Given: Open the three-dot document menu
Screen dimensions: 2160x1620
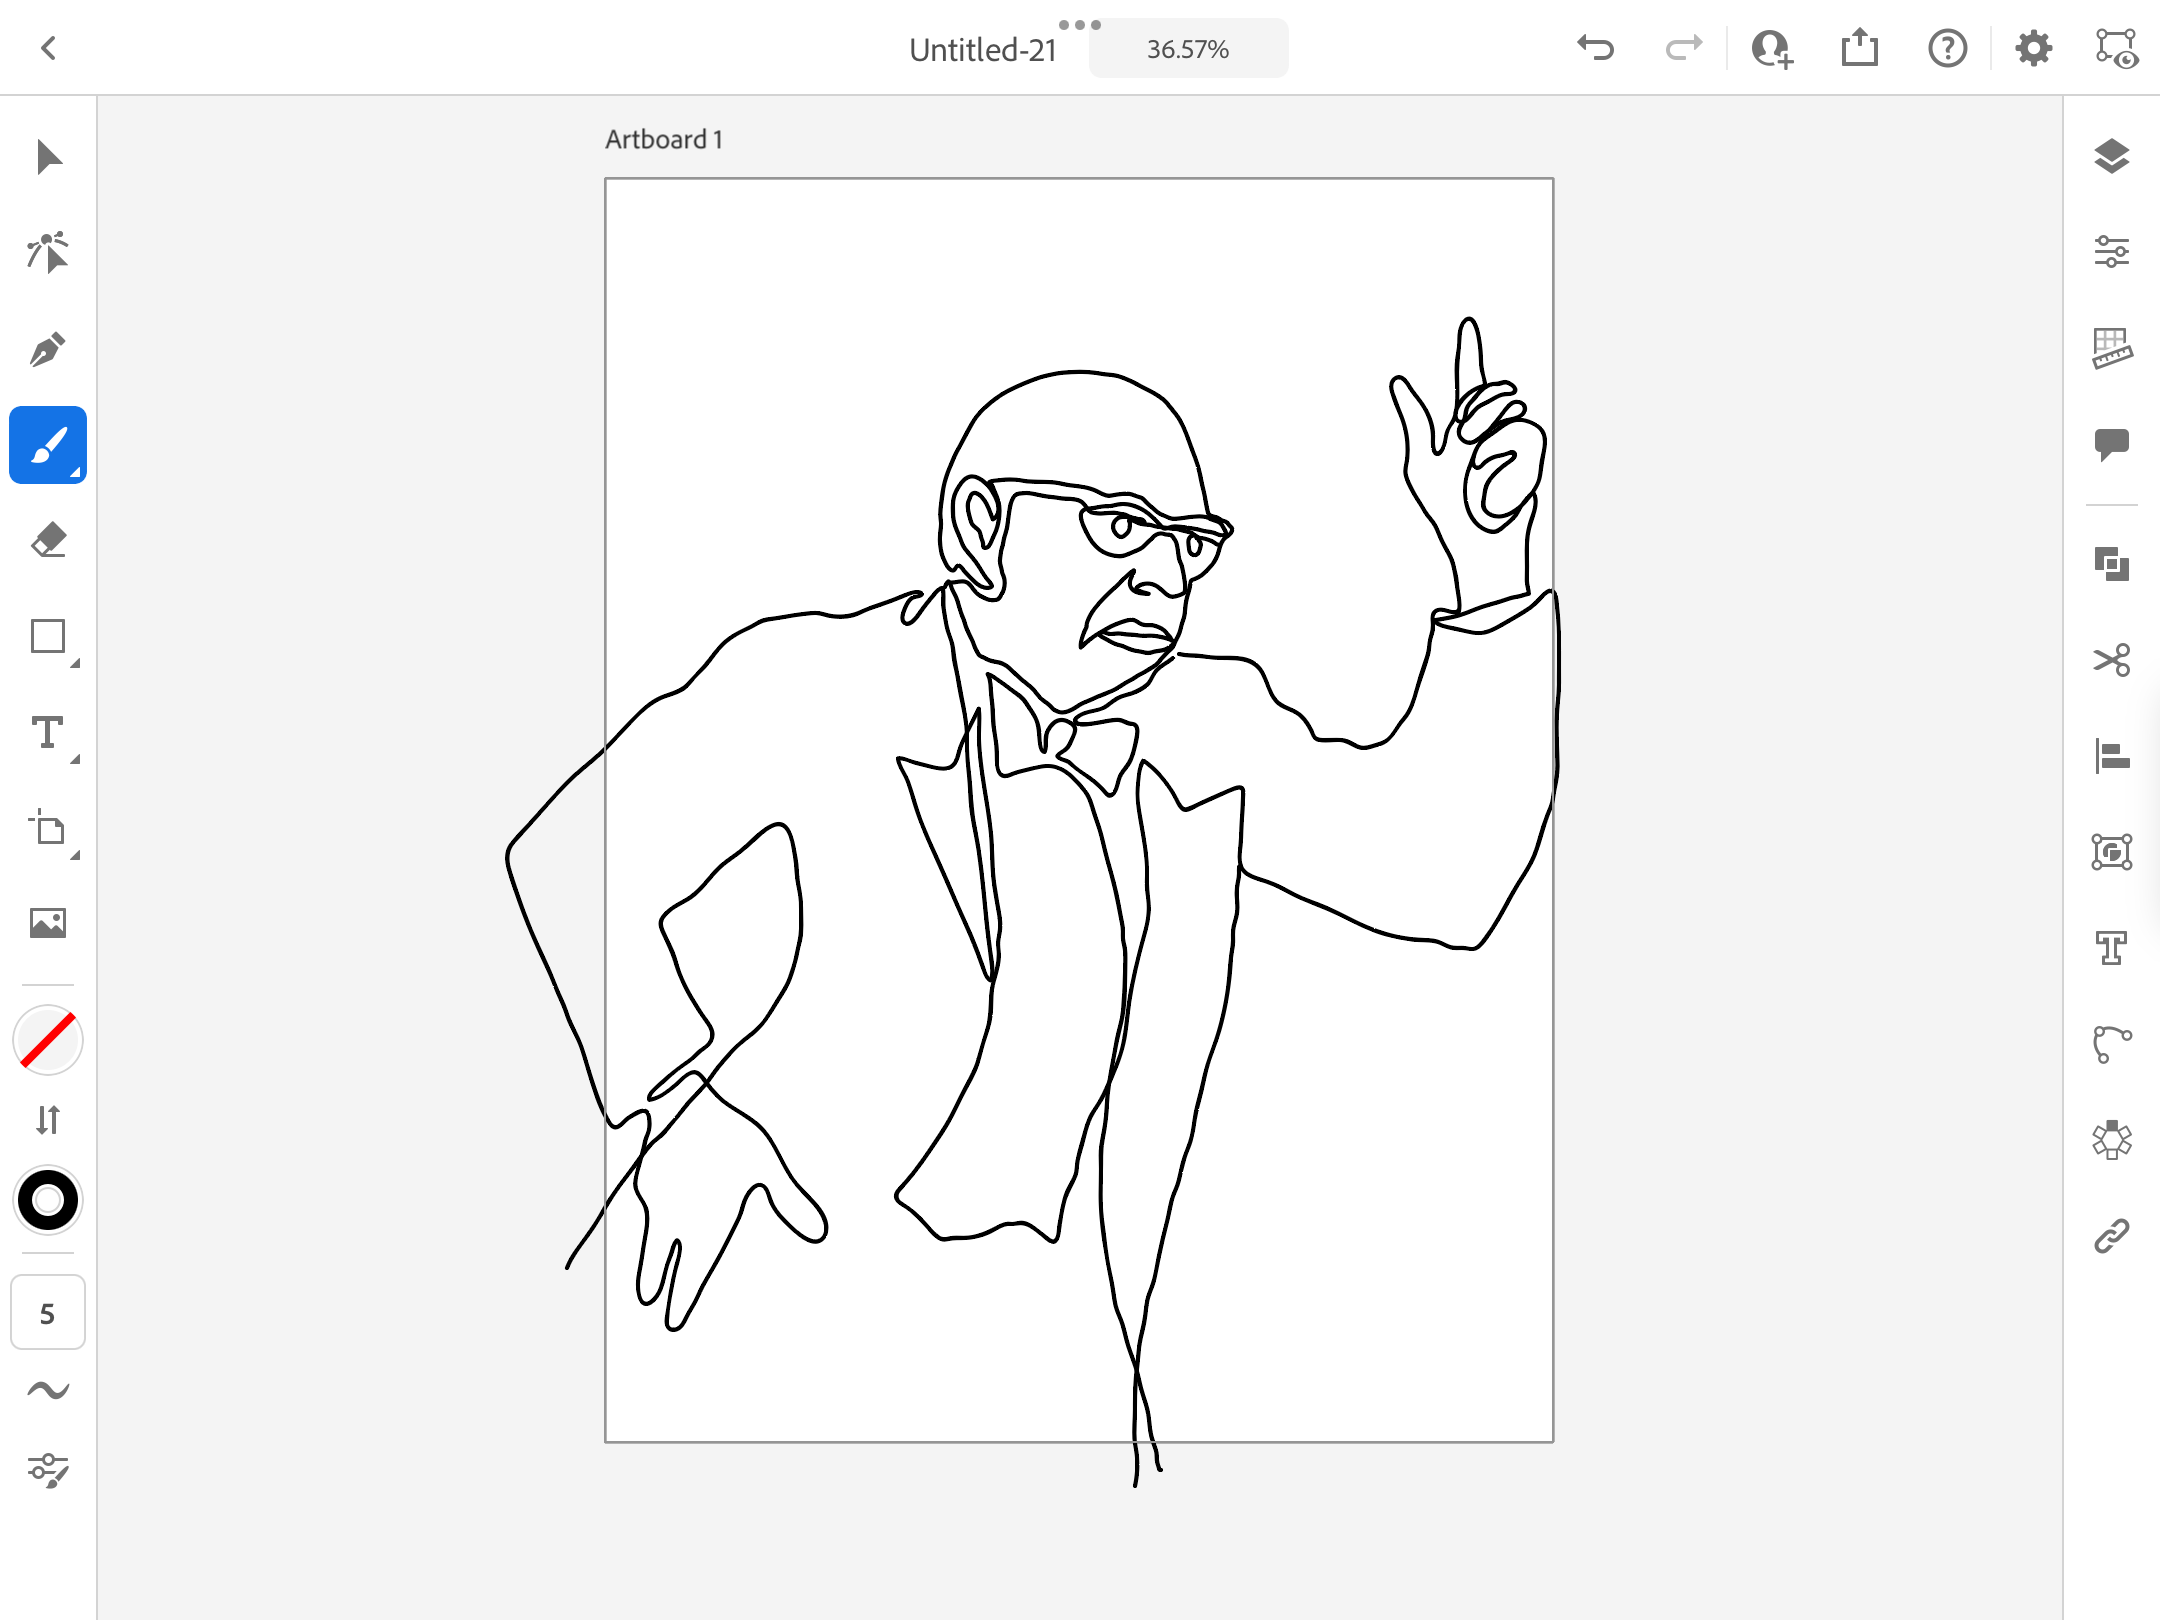Looking at the screenshot, I should tap(1079, 24).
